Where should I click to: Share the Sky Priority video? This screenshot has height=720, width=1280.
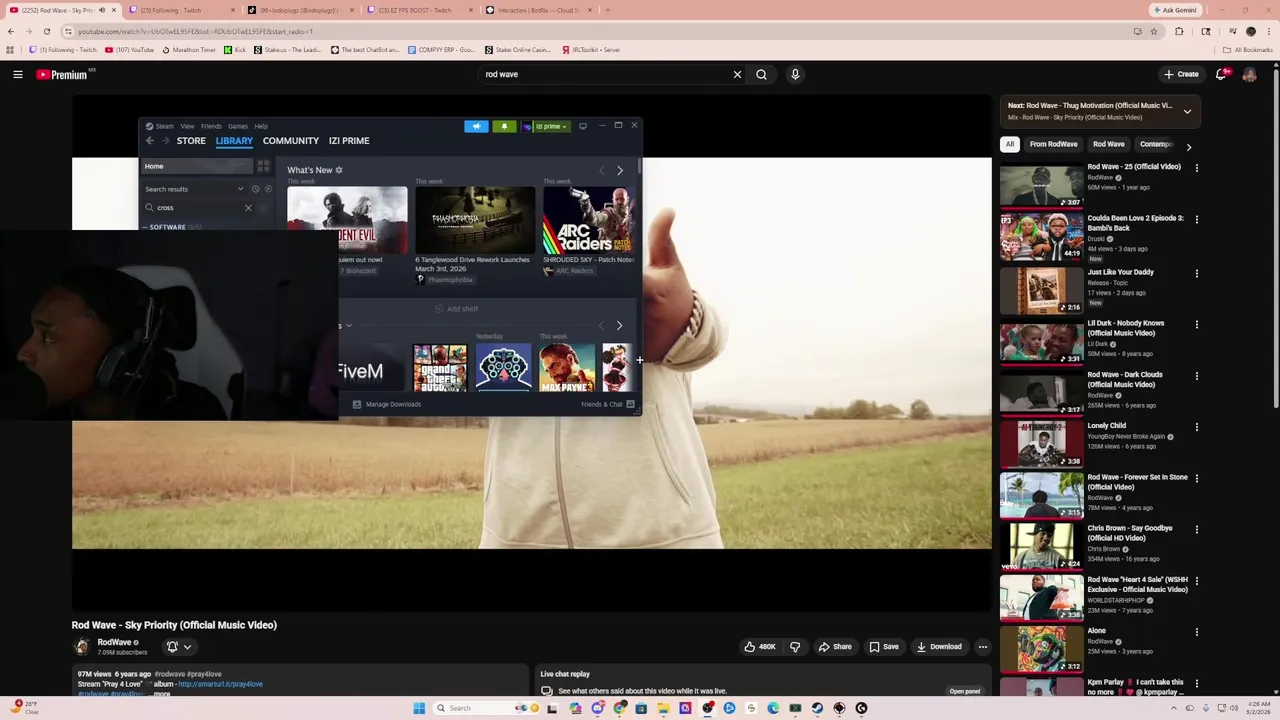click(x=835, y=647)
